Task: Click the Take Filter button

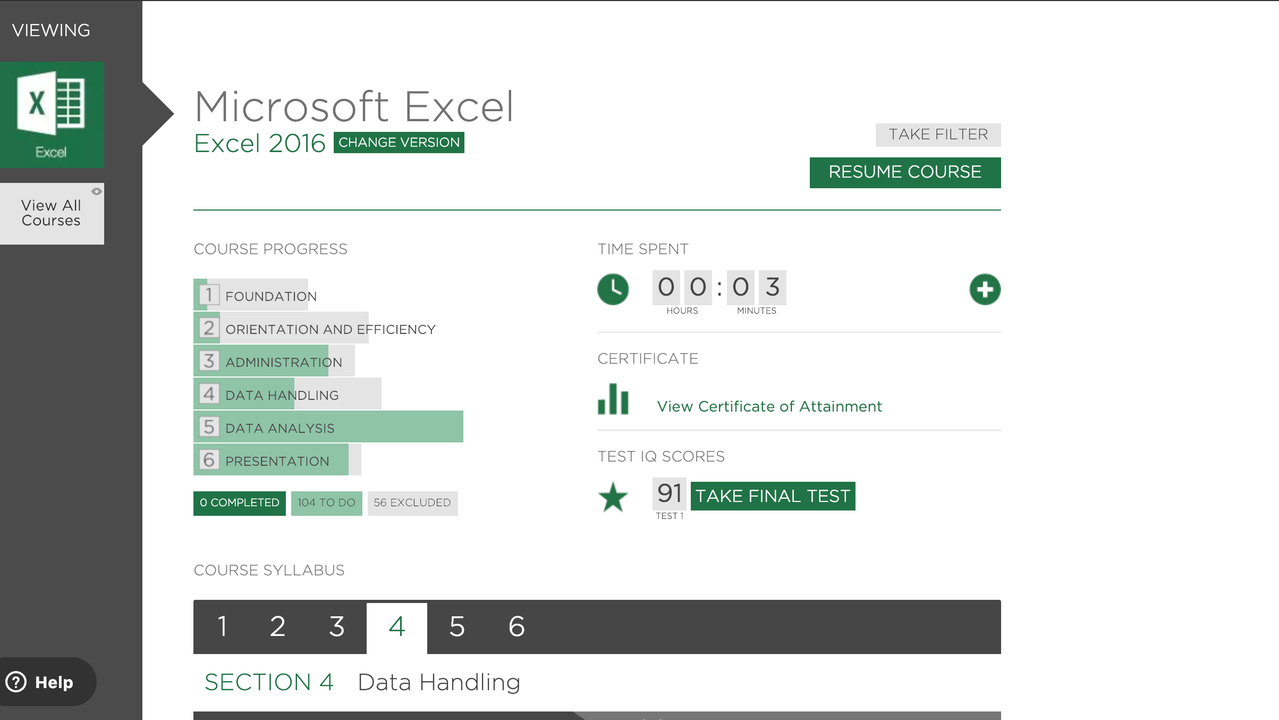Action: pyautogui.click(x=937, y=134)
